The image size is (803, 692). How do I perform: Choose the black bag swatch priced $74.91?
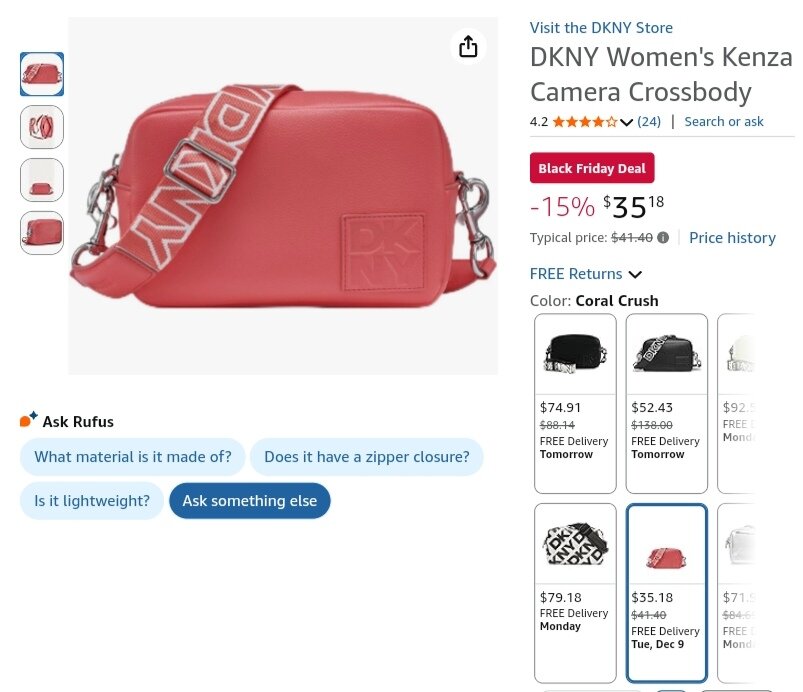(575, 403)
